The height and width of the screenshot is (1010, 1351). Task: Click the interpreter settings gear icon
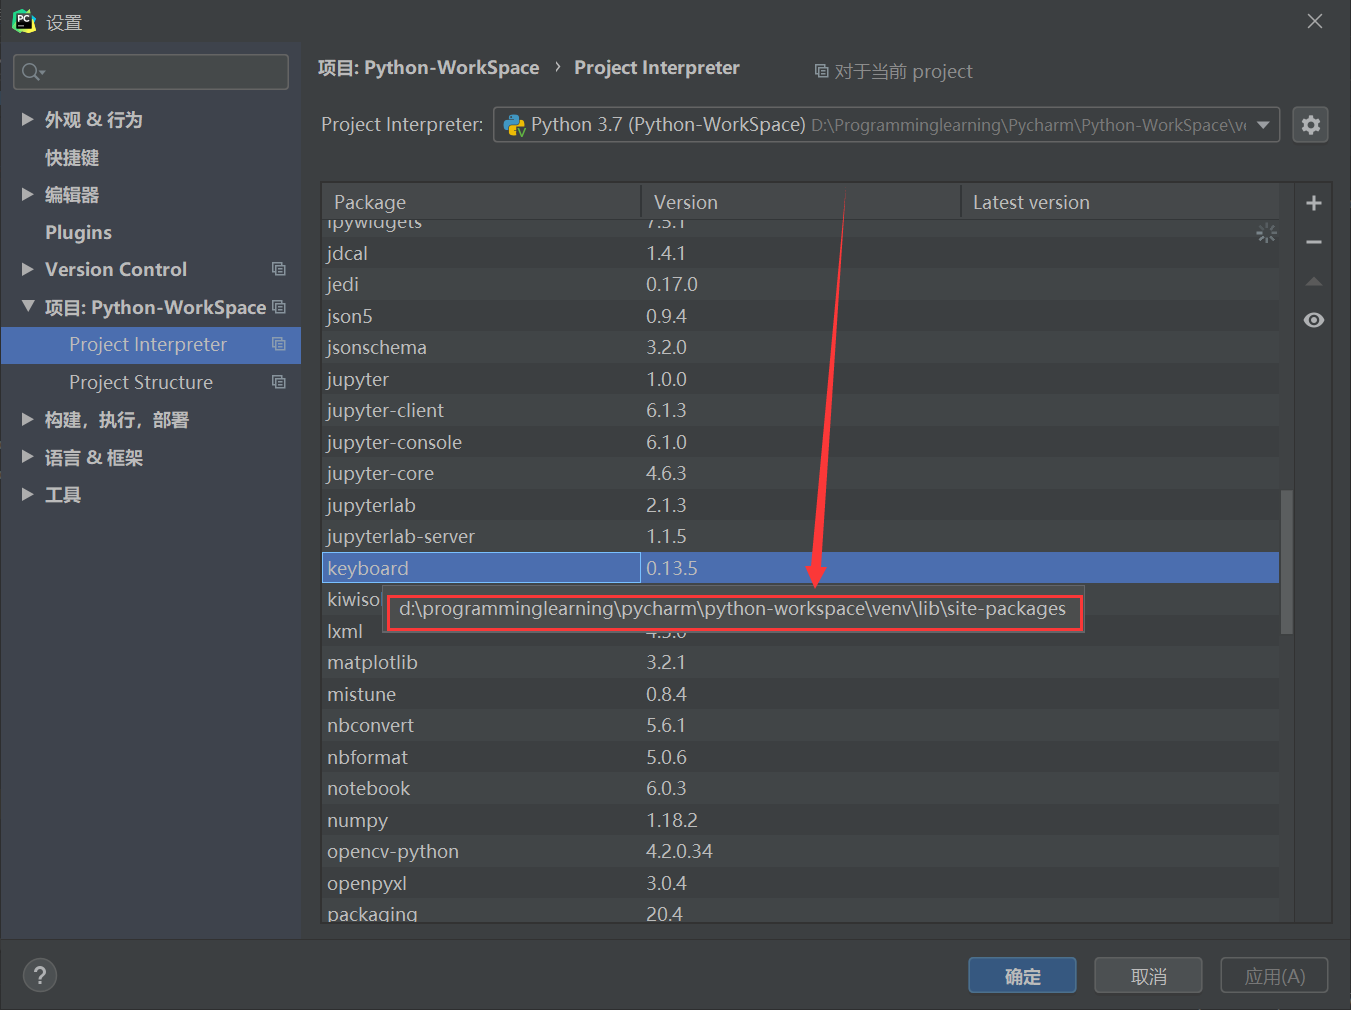coord(1310,125)
